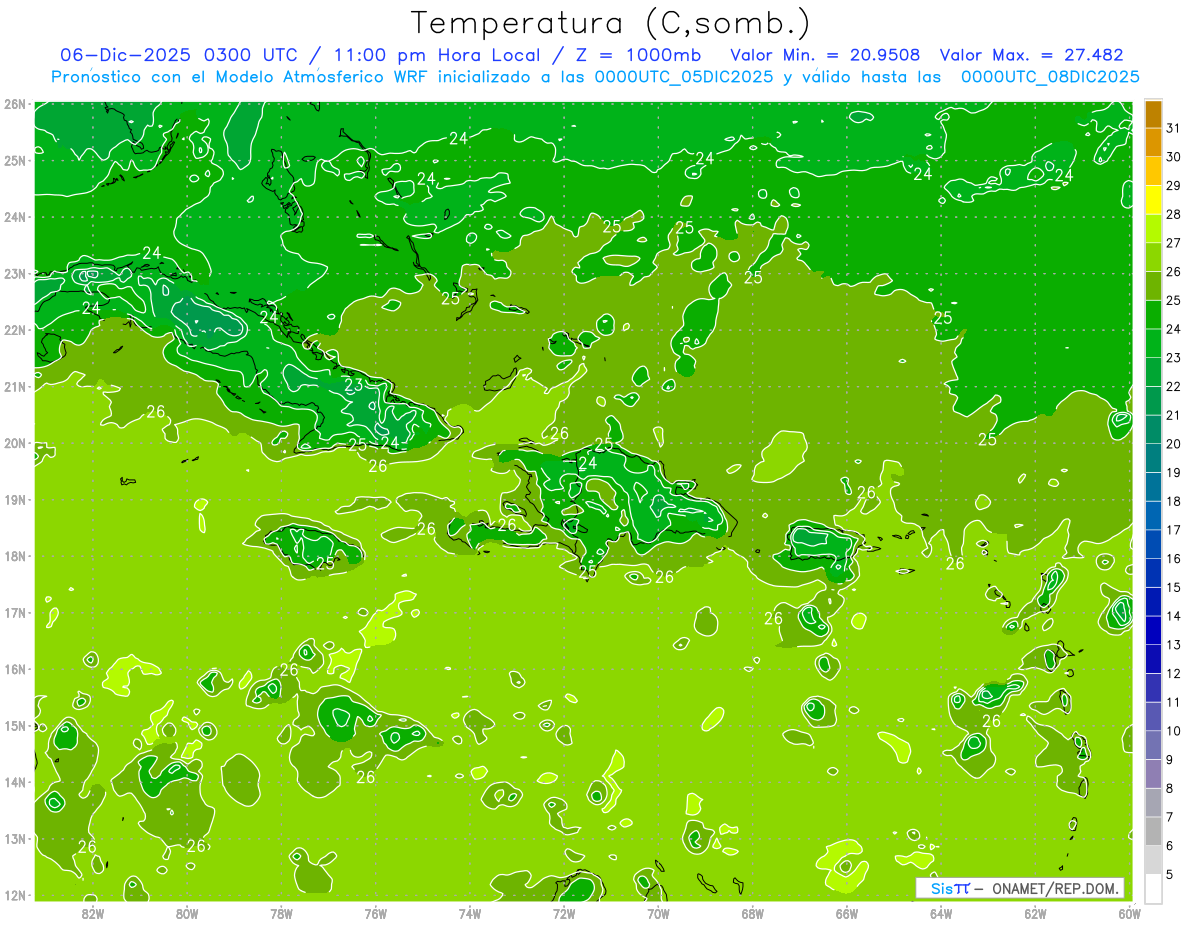Click the 12N latitude axis label
Image resolution: width=1200 pixels, height=927 pixels.
pyautogui.click(x=15, y=895)
